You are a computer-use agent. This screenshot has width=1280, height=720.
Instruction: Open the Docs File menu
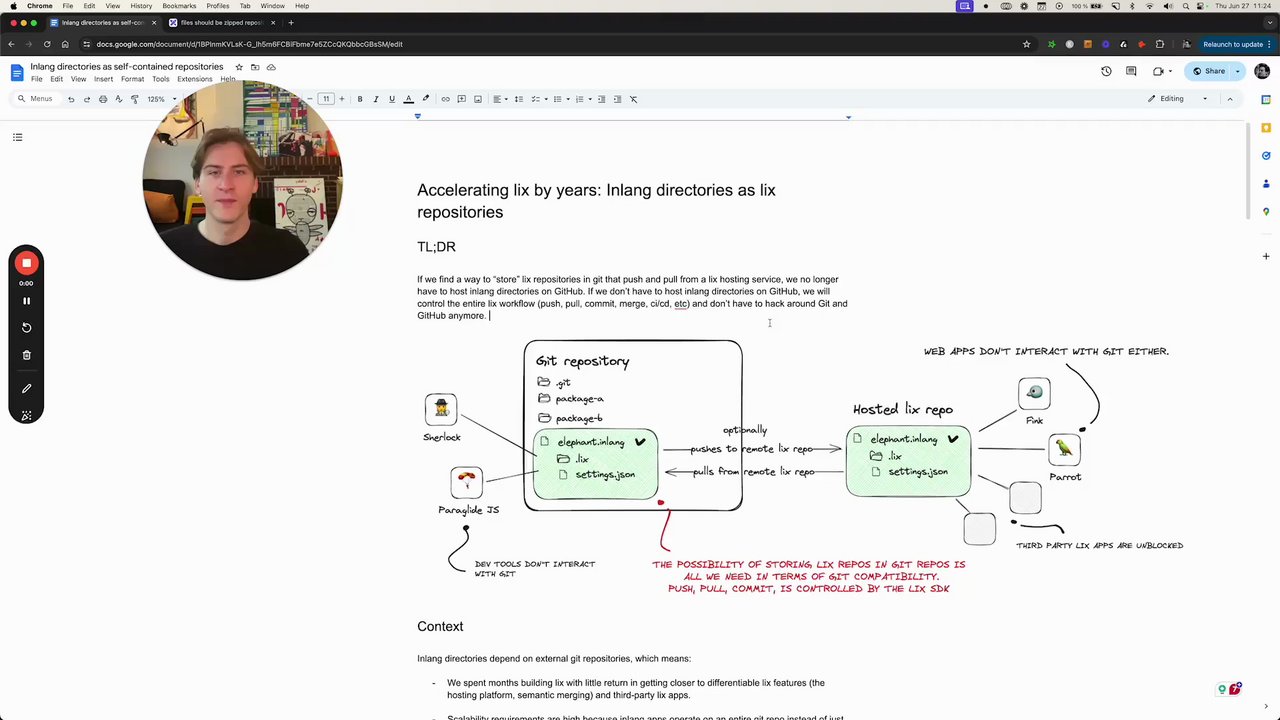click(36, 79)
